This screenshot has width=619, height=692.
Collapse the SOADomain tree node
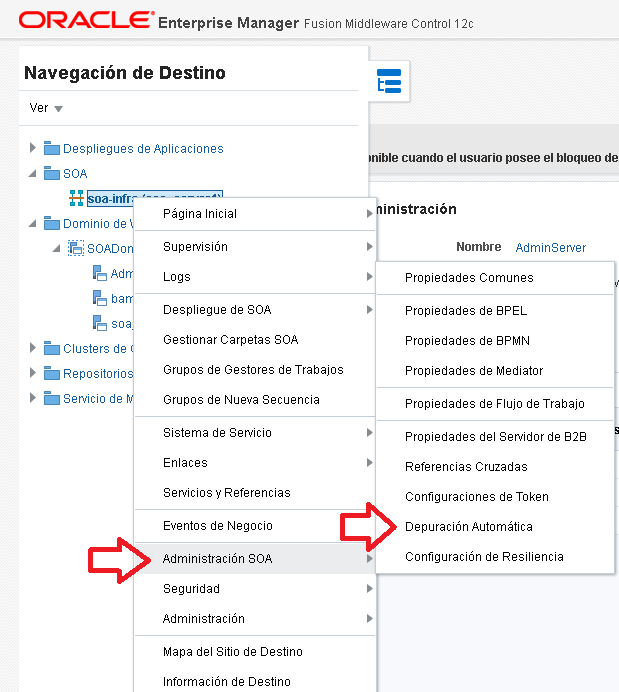56,249
